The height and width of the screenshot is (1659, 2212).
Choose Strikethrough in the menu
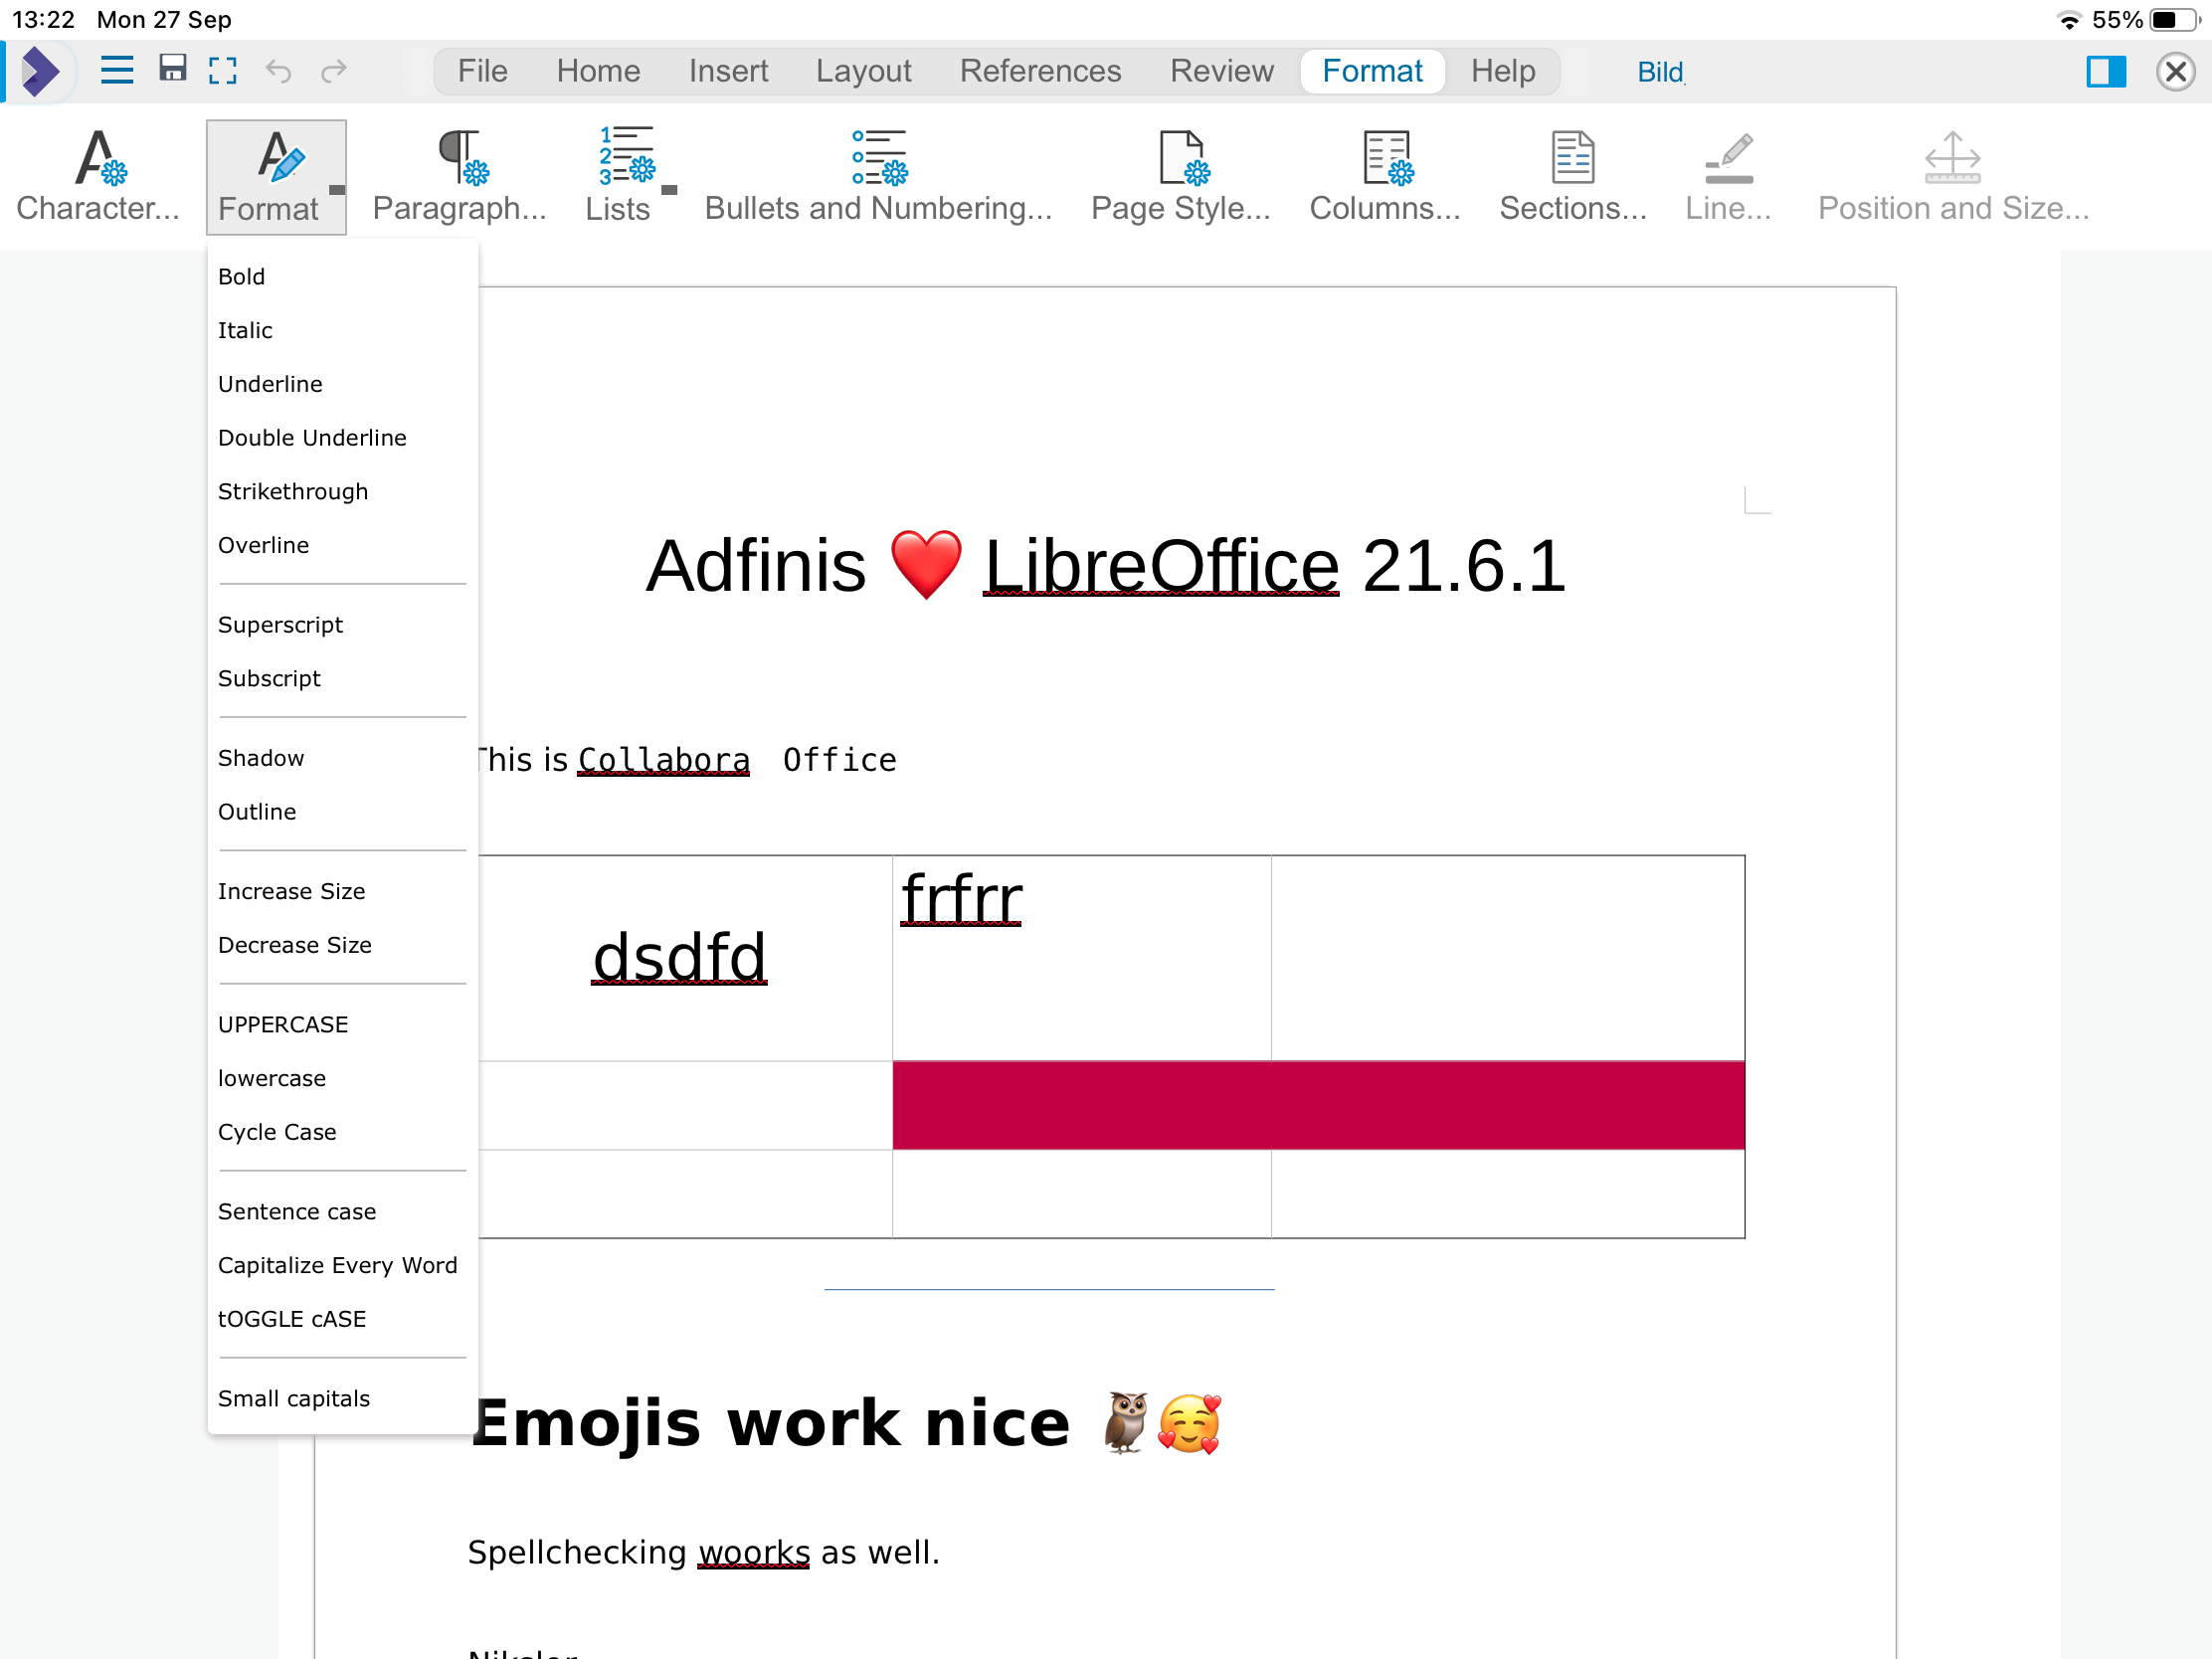tap(342, 492)
